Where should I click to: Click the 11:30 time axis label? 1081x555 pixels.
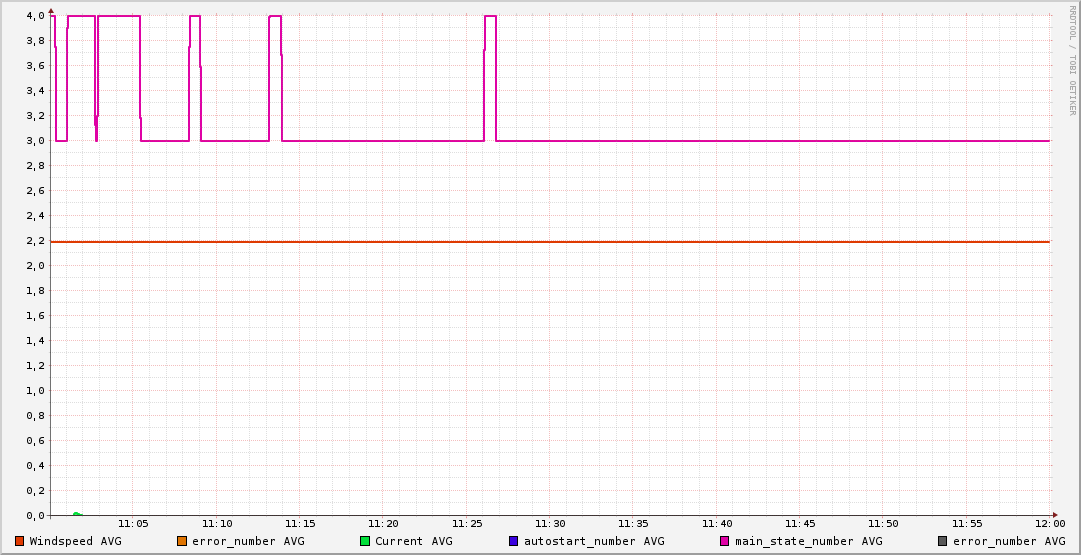tap(550, 523)
